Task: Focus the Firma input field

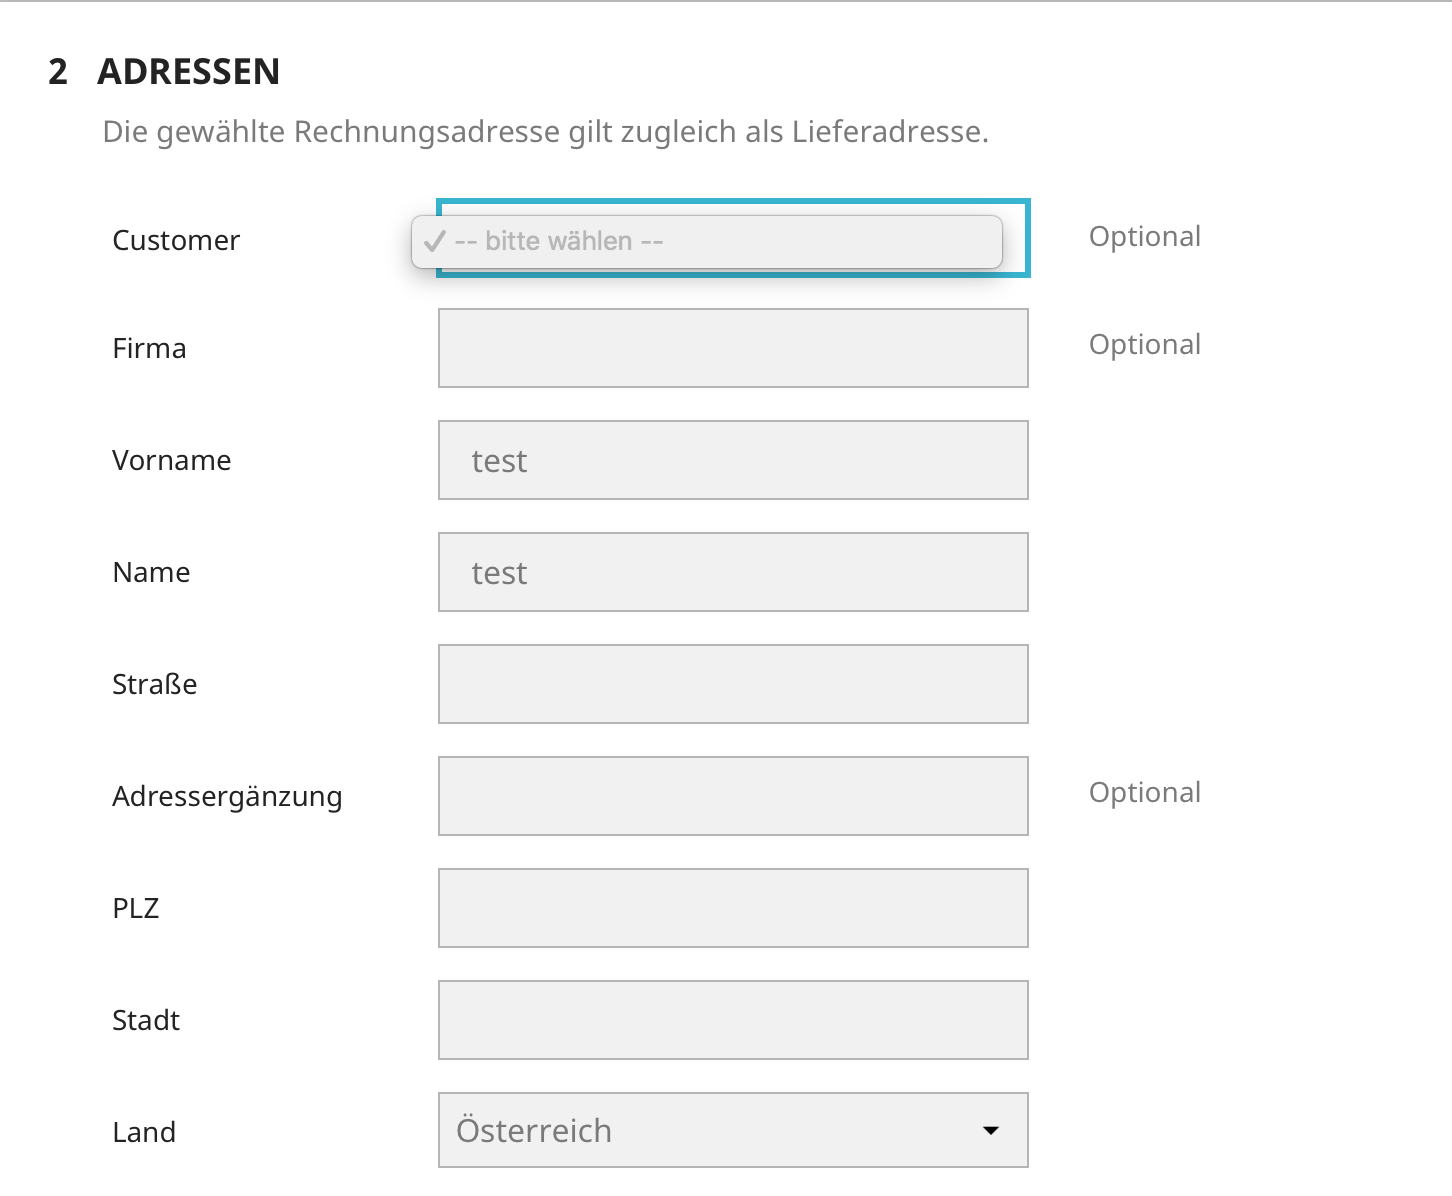Action: coord(733,348)
